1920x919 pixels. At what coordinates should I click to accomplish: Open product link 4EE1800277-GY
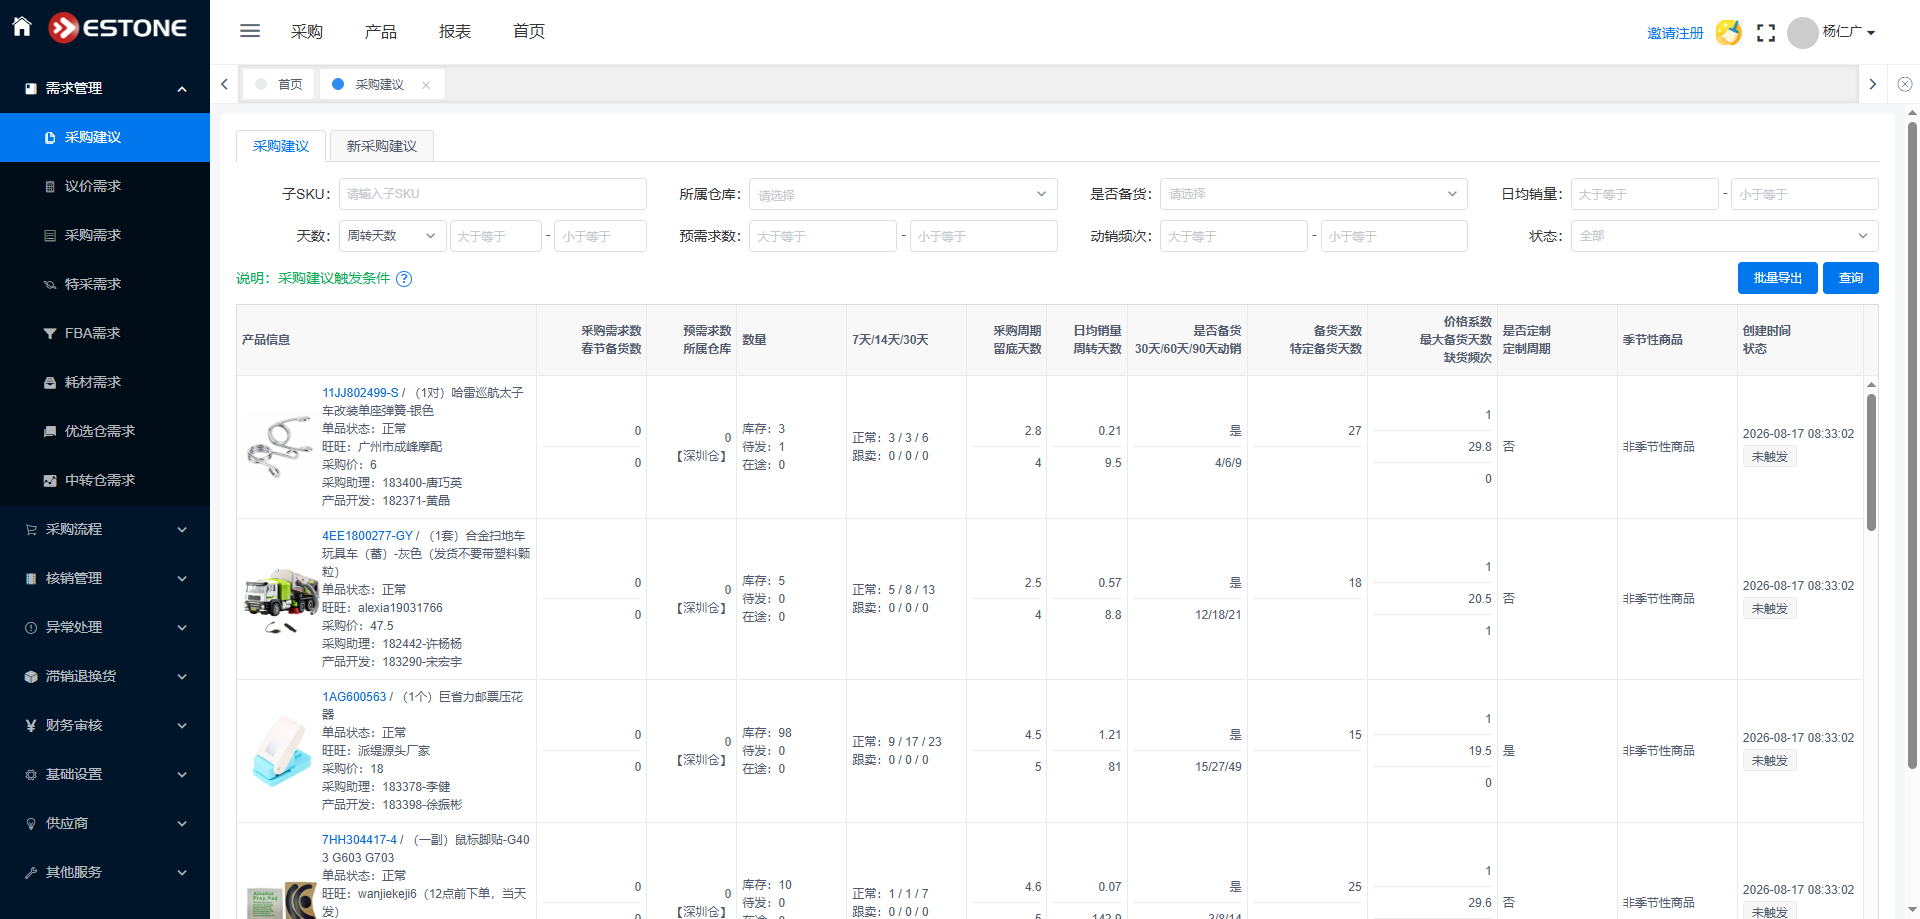367,536
